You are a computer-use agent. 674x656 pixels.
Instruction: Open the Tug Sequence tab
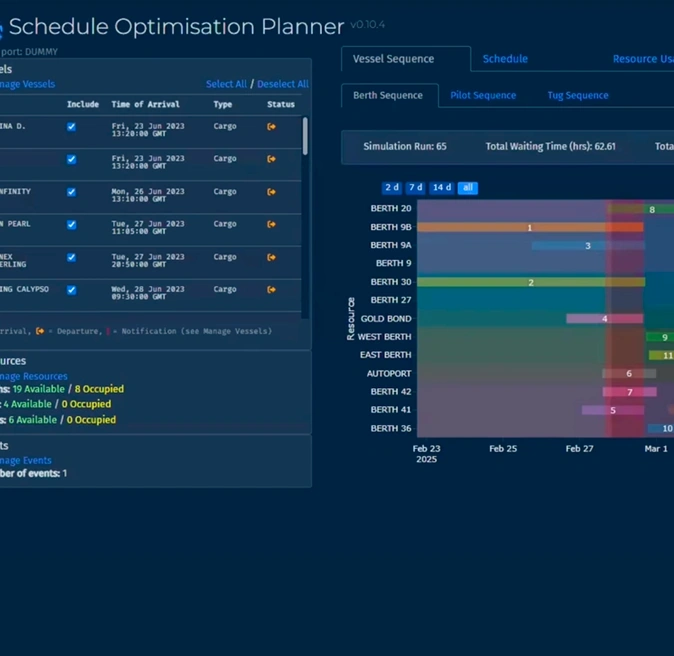(x=578, y=95)
